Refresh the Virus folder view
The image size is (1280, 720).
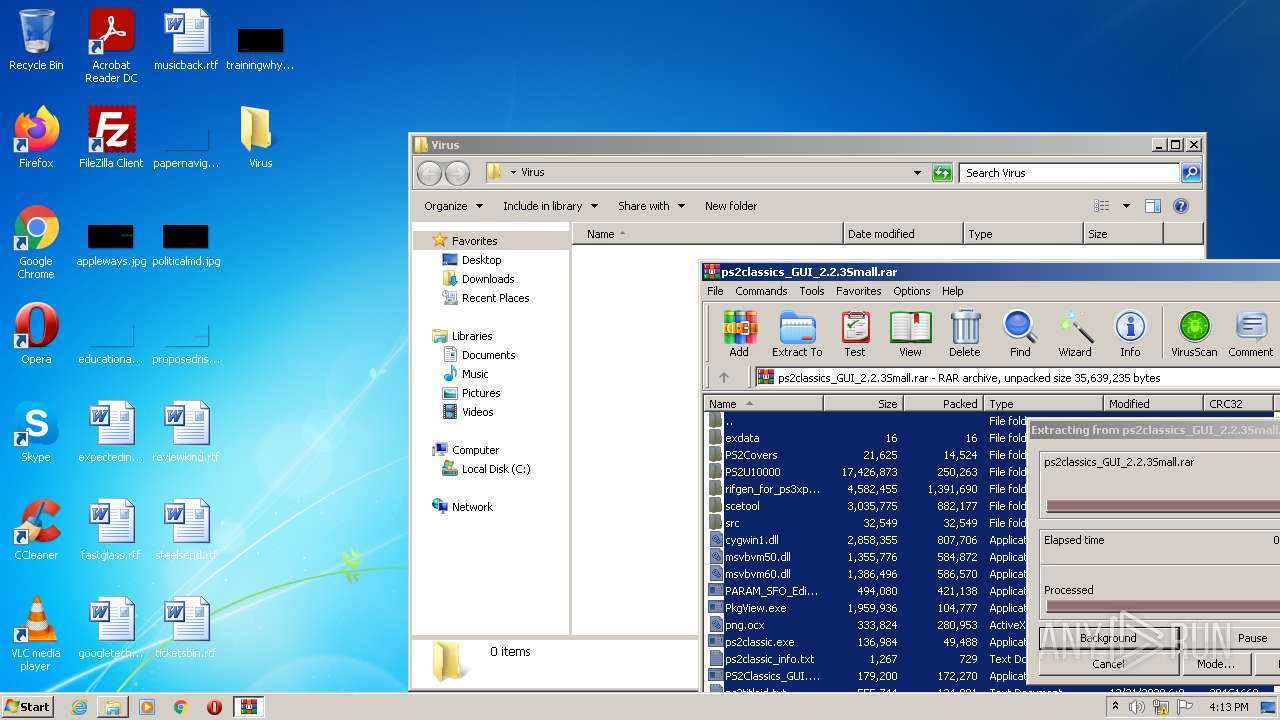pyautogui.click(x=942, y=173)
